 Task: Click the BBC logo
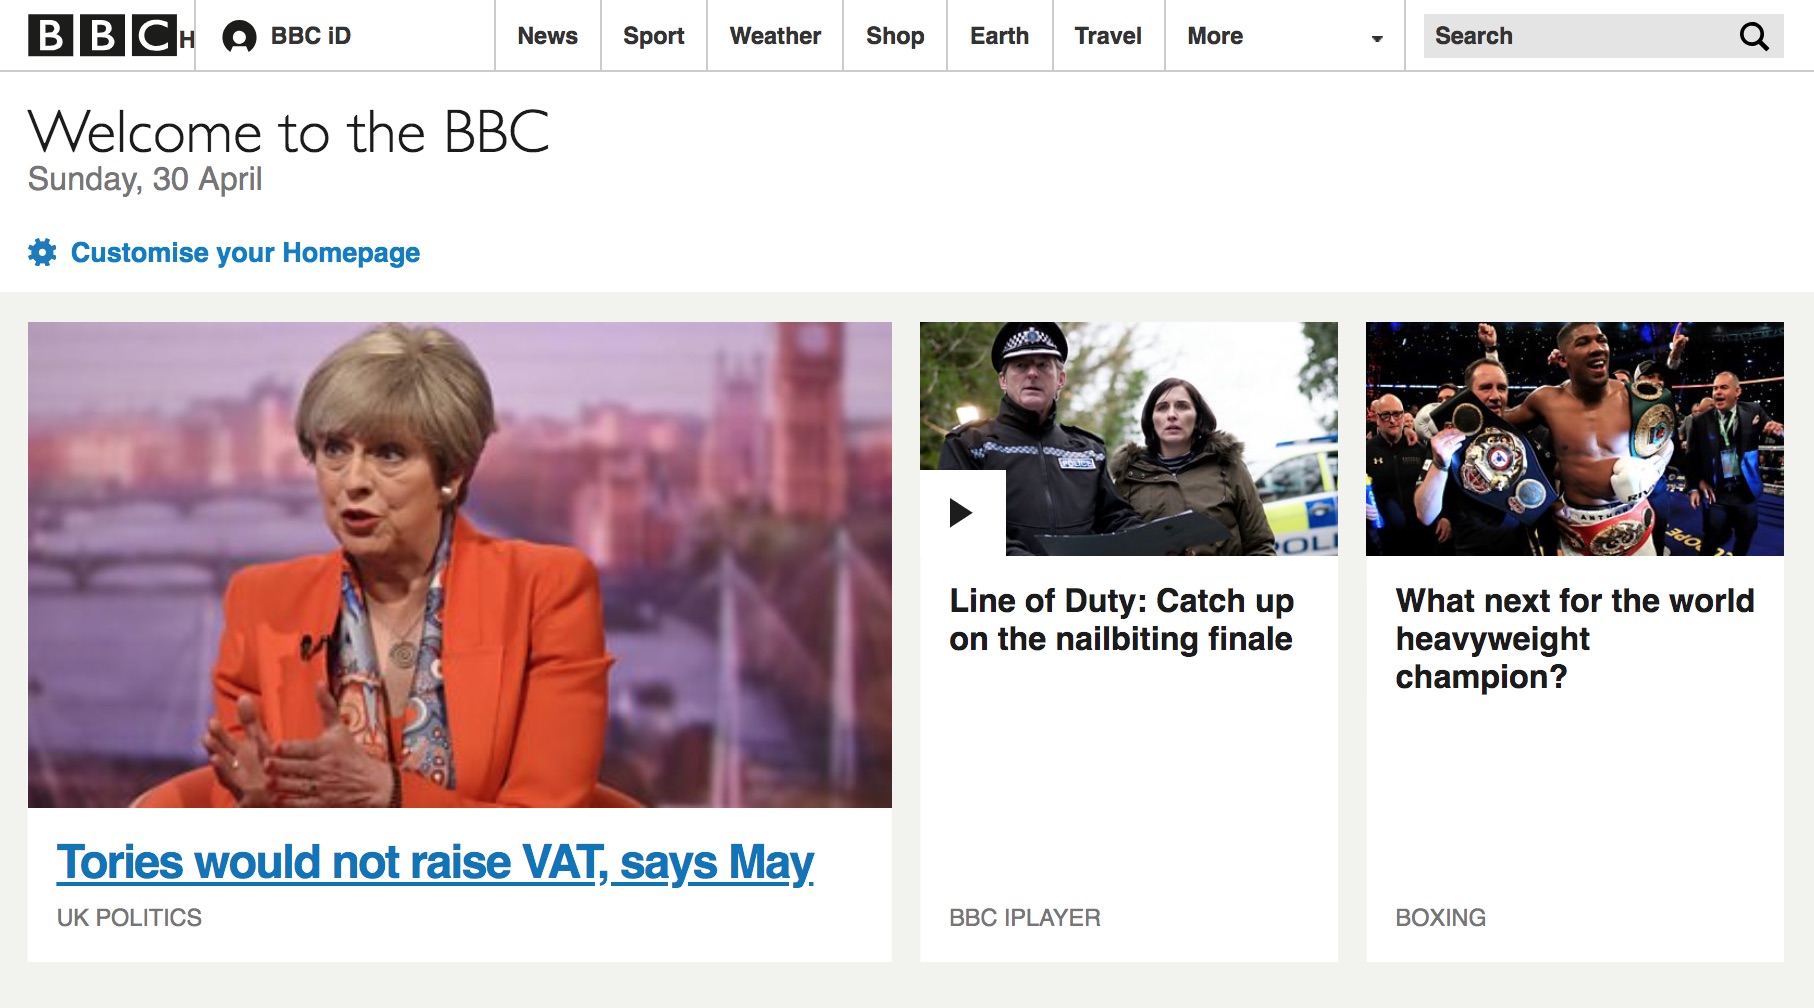pos(100,36)
